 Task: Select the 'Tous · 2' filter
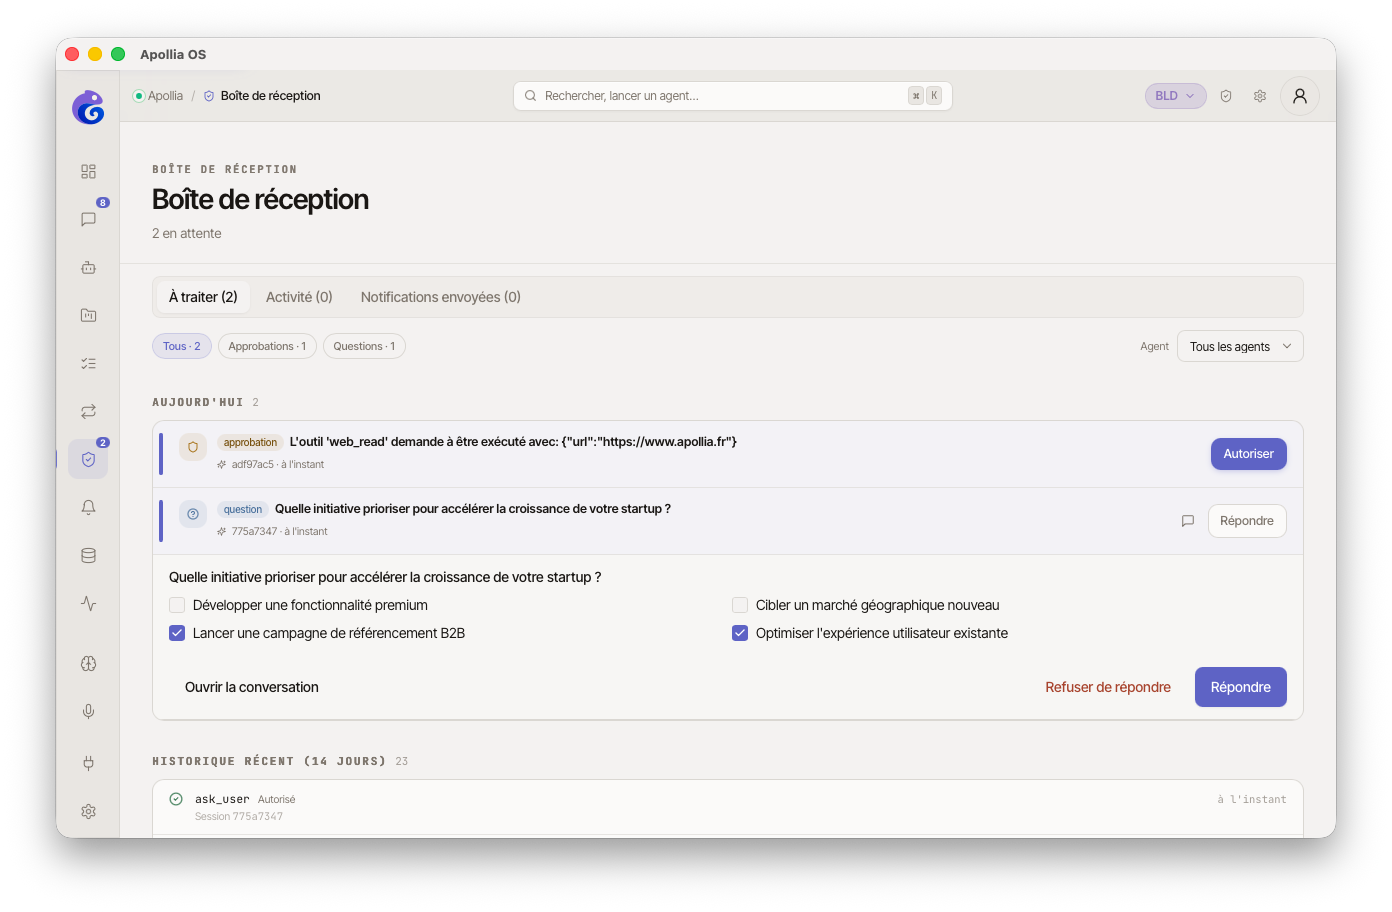click(x=182, y=346)
